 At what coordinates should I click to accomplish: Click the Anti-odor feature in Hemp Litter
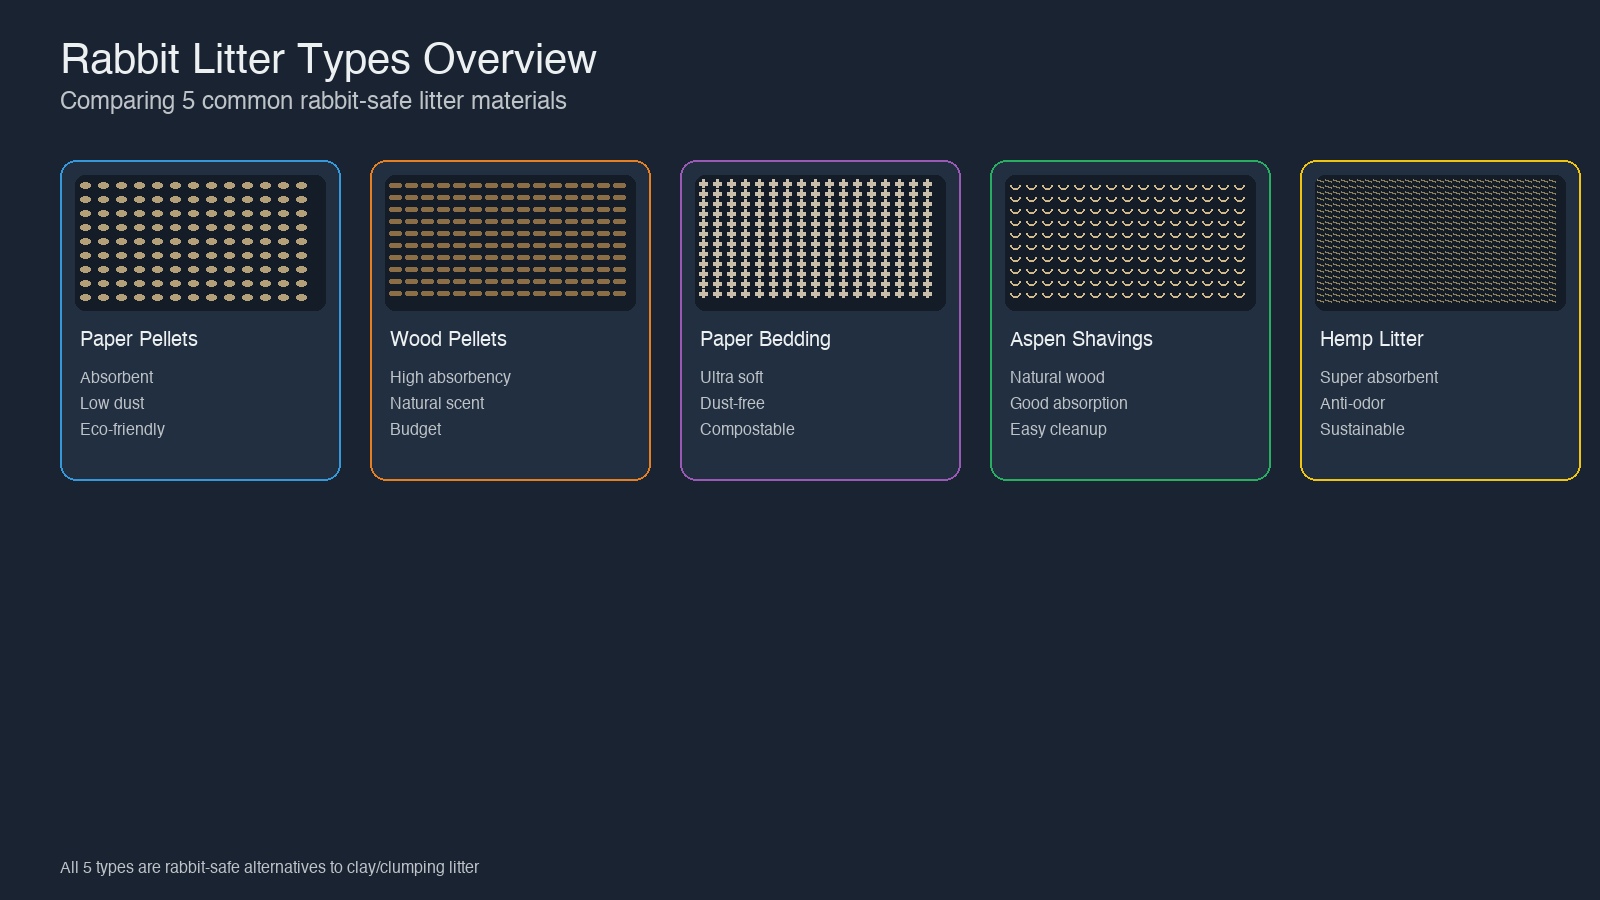click(x=1352, y=403)
